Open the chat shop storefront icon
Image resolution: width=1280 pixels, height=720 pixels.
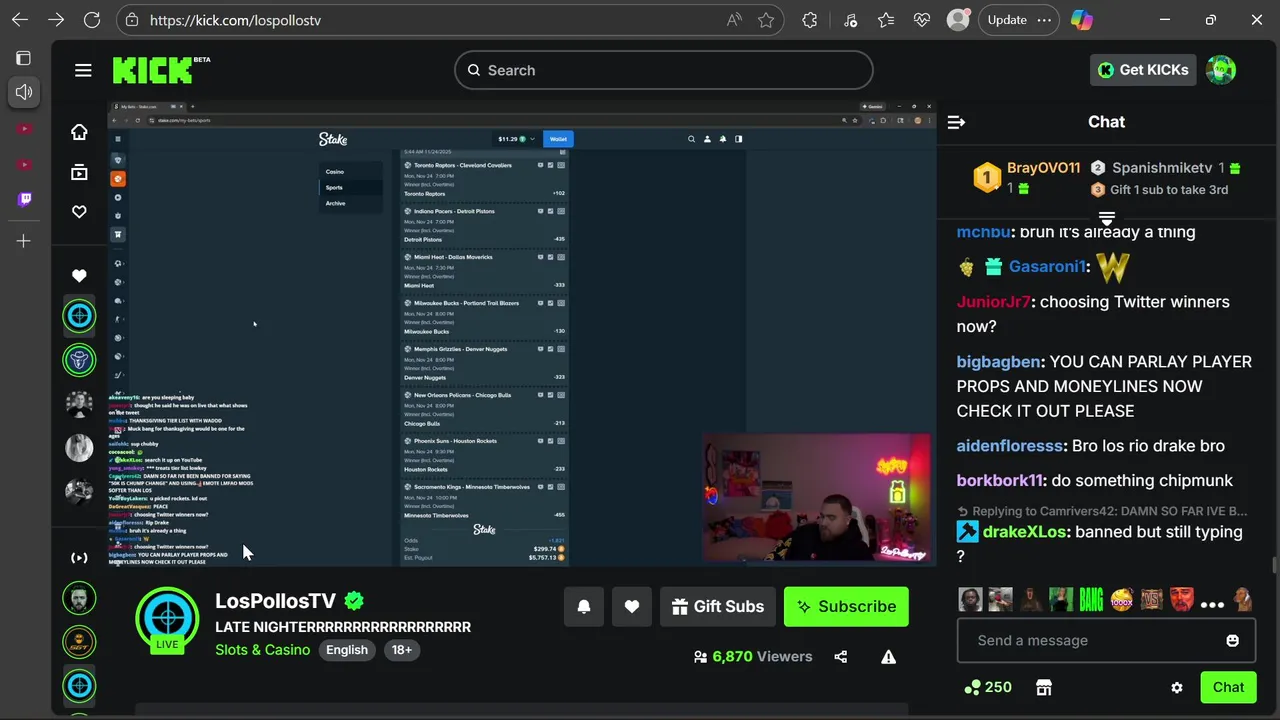point(1044,687)
